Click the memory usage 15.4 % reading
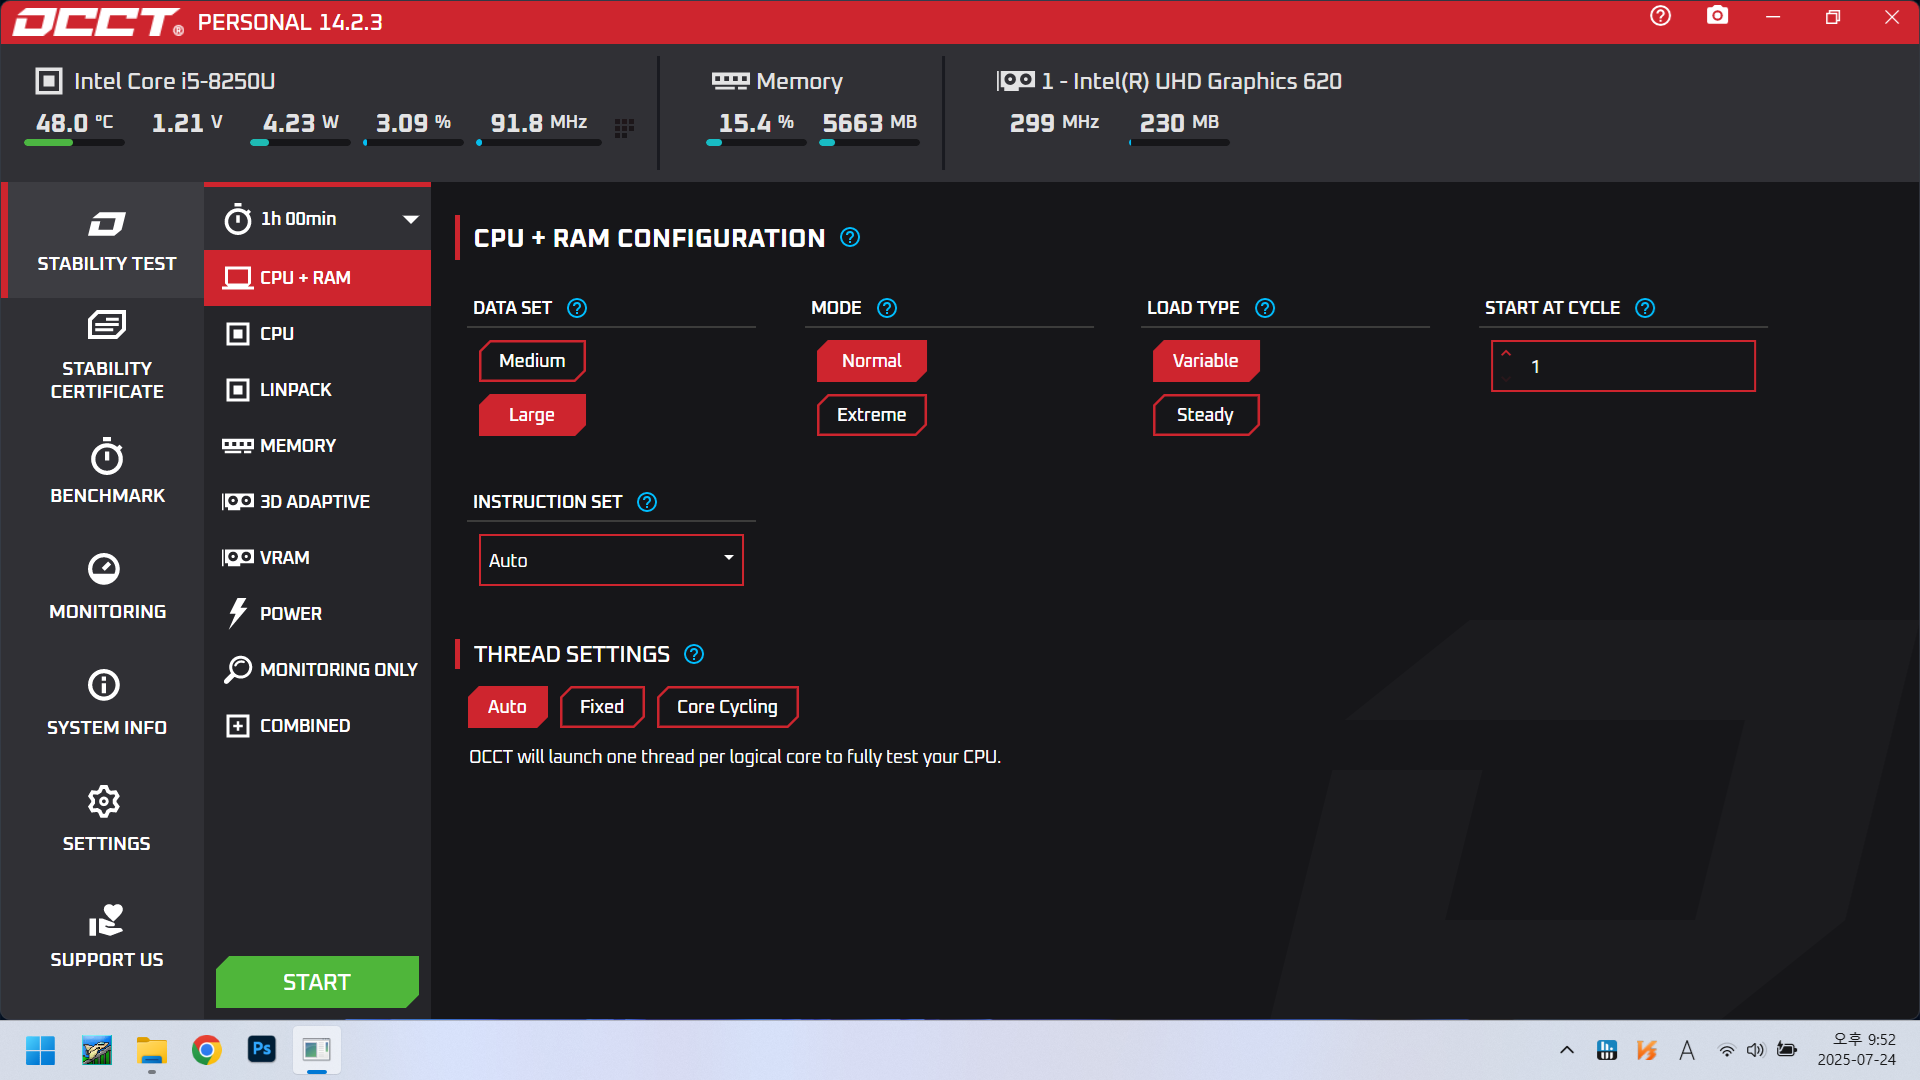This screenshot has width=1920, height=1080. click(756, 123)
